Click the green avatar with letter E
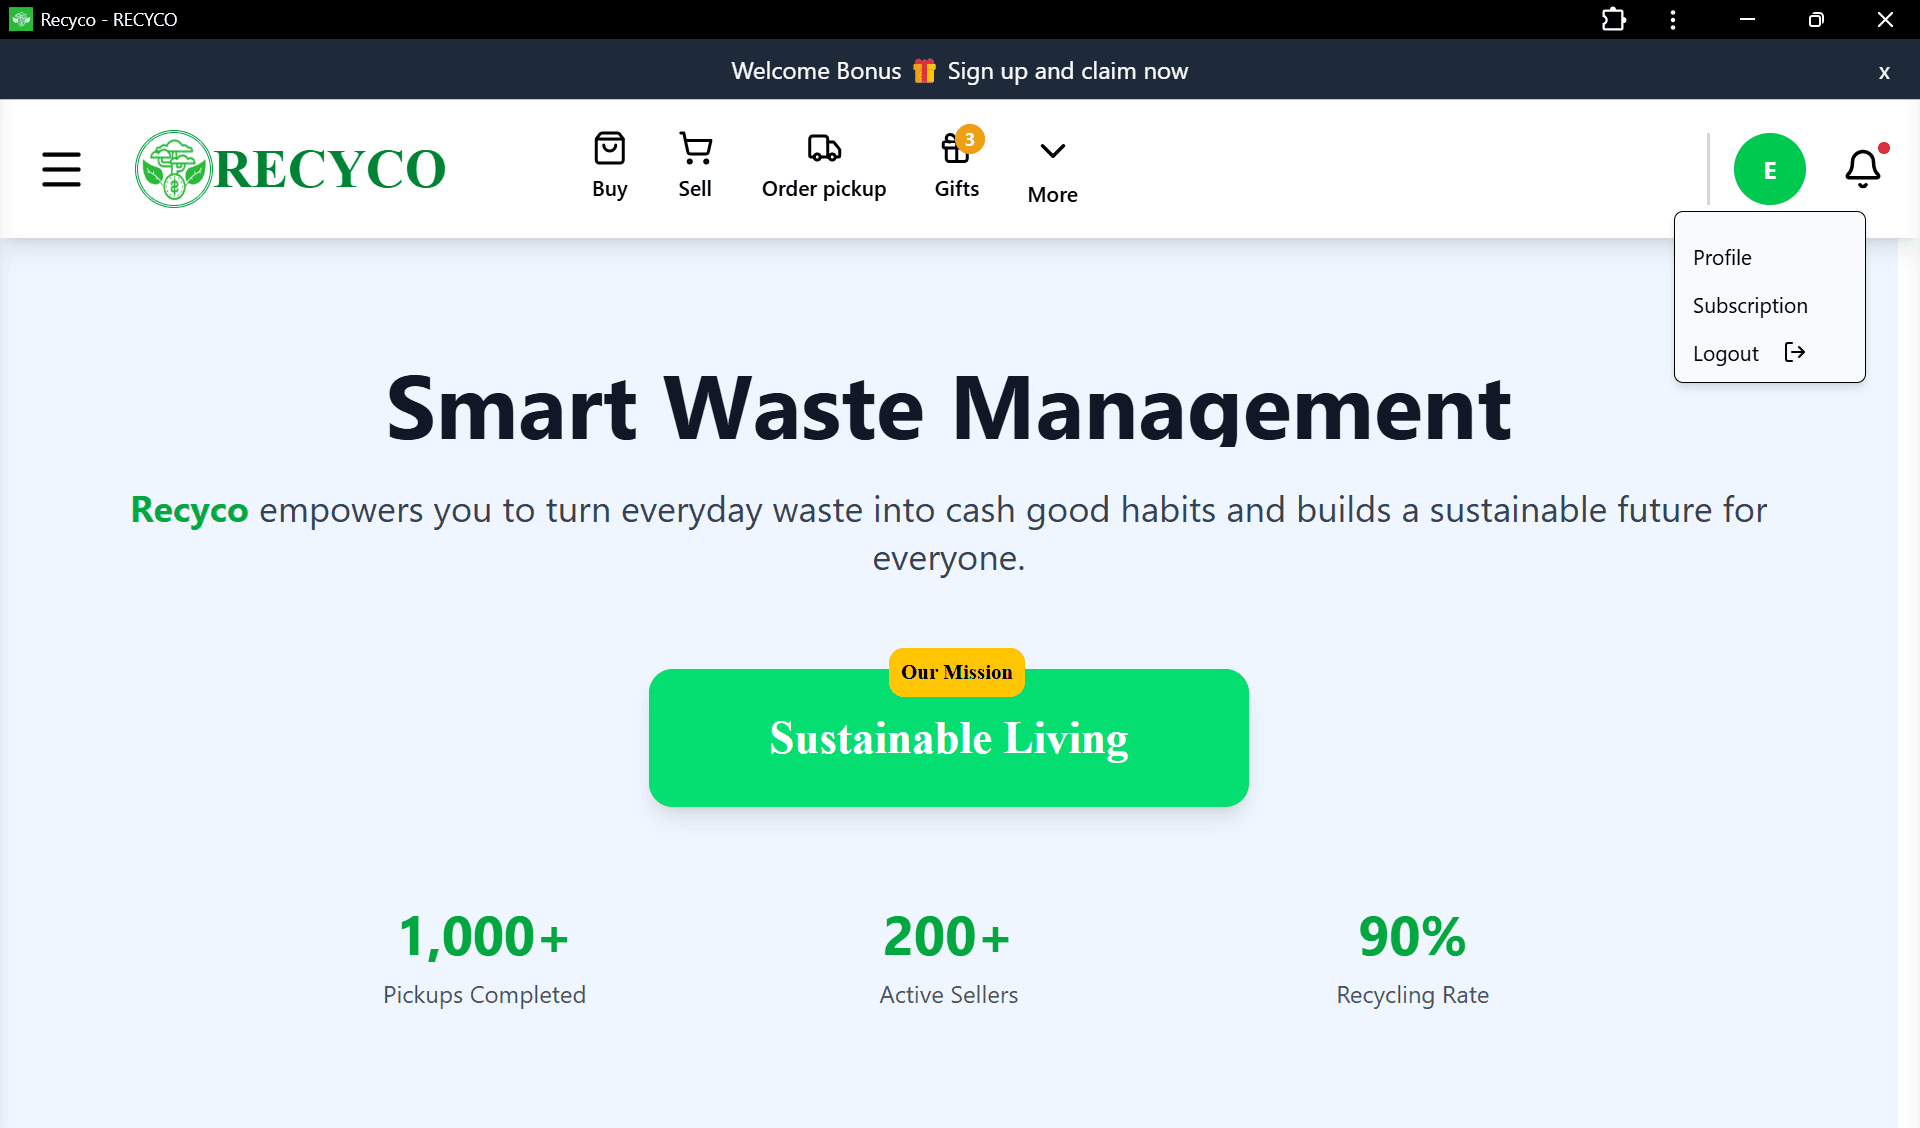1920x1128 pixels. pos(1769,169)
